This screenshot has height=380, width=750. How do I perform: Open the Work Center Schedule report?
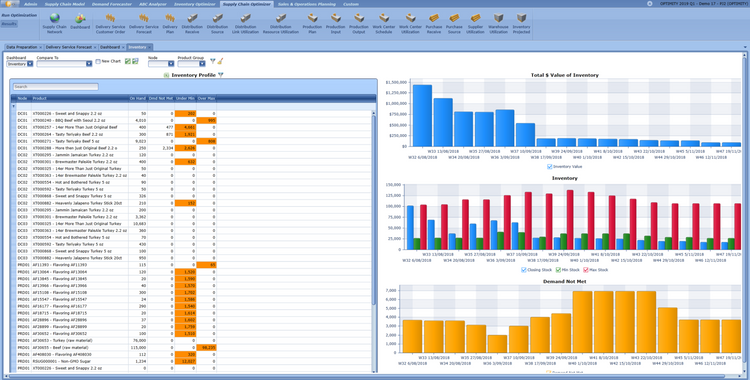tap(384, 23)
